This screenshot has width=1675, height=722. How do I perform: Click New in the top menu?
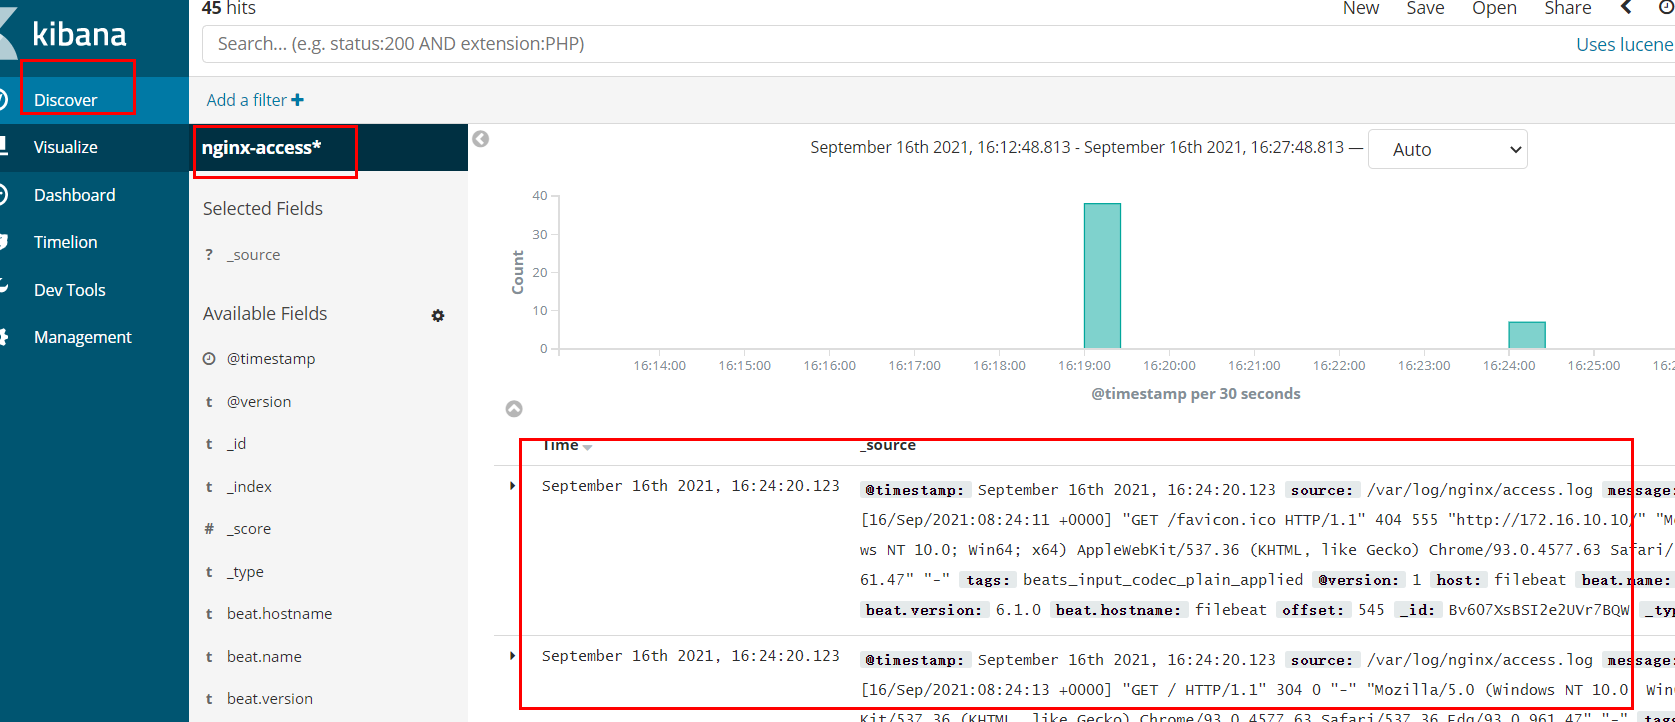click(x=1361, y=9)
